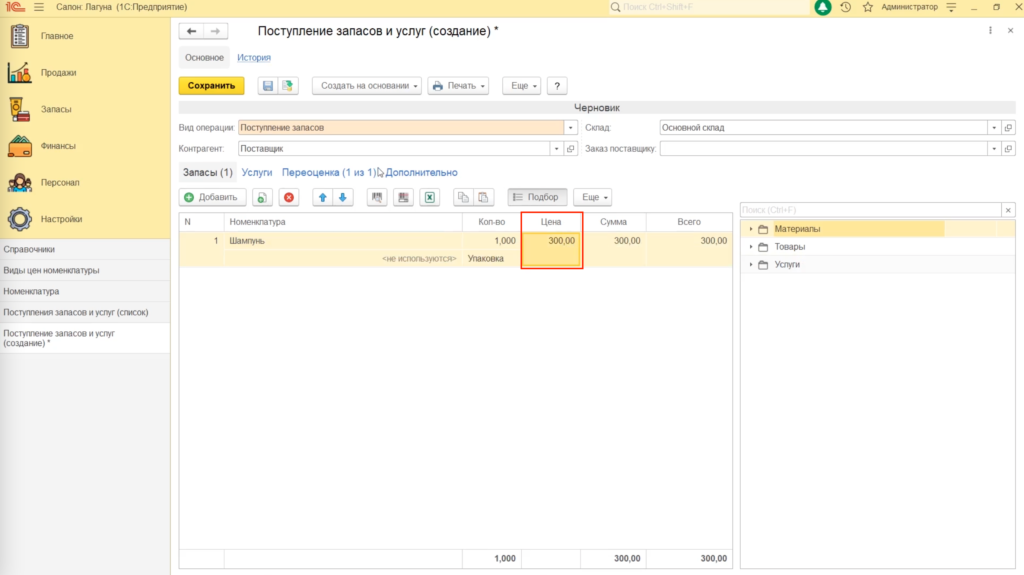Open the form's three-dot menu
Viewport: 1024px width, 575px height.
point(990,31)
